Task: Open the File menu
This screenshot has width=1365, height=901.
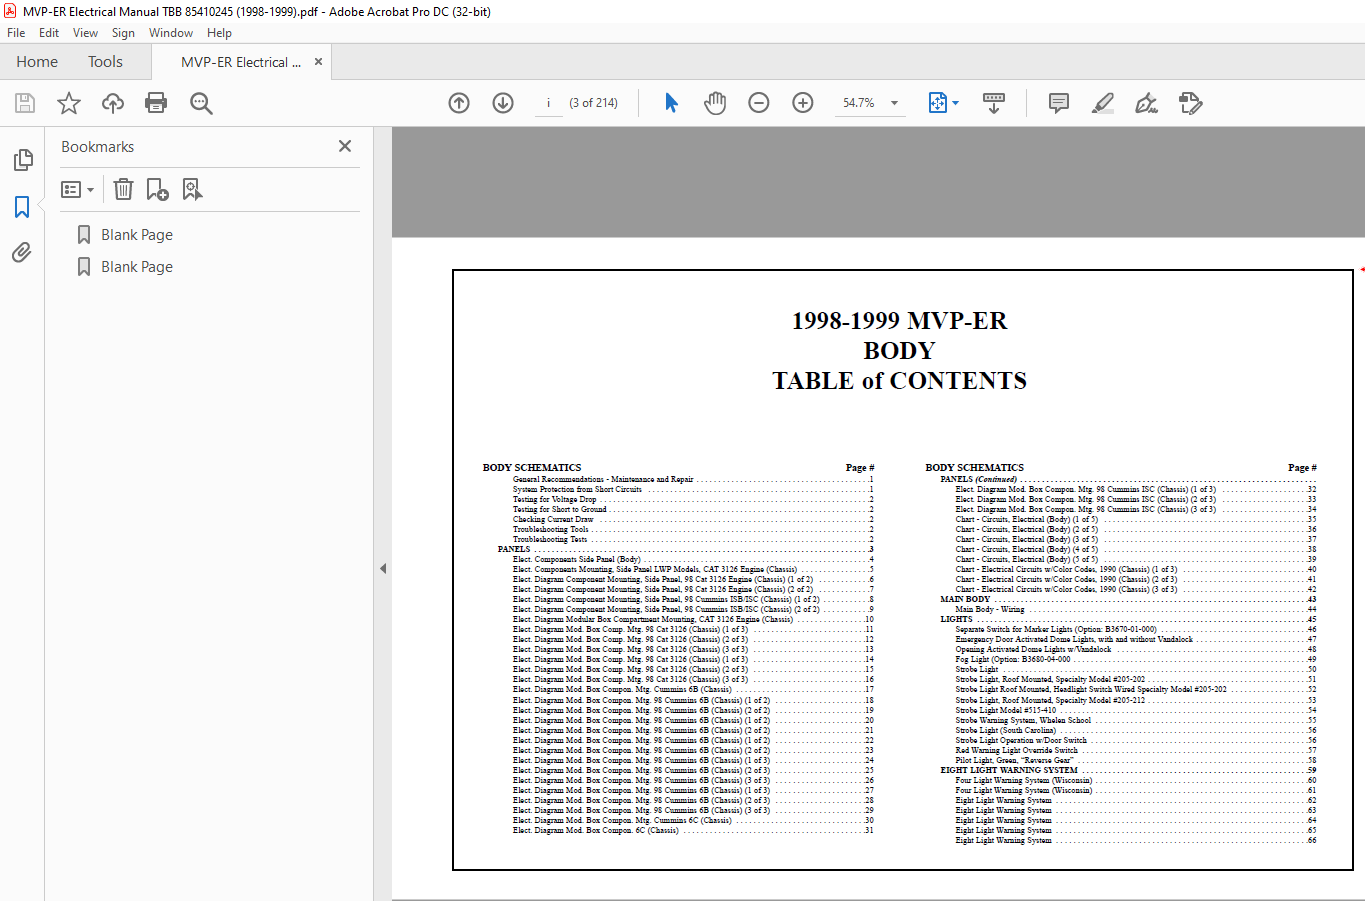Action: pos(16,33)
